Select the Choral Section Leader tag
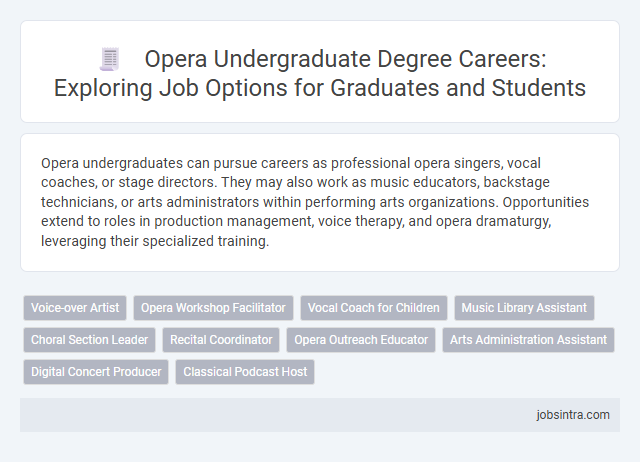 tap(89, 340)
